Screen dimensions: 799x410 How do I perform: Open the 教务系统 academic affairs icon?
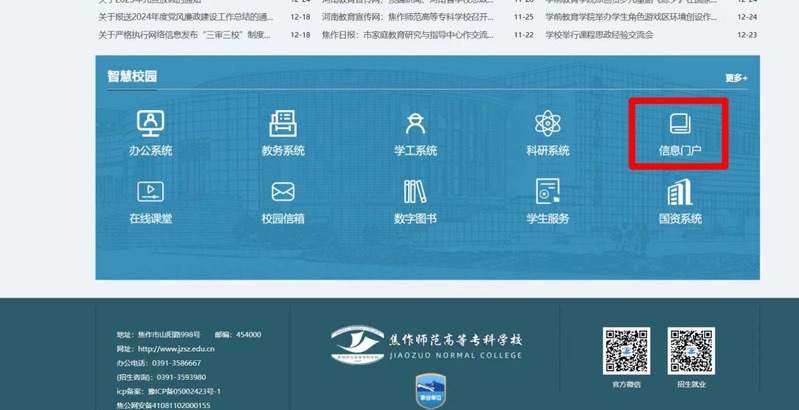[283, 133]
